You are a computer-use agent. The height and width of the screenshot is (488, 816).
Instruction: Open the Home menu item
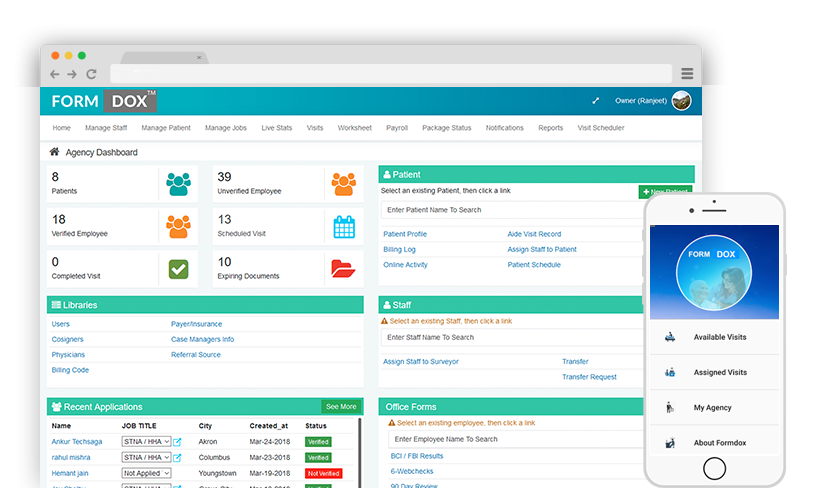[61, 128]
